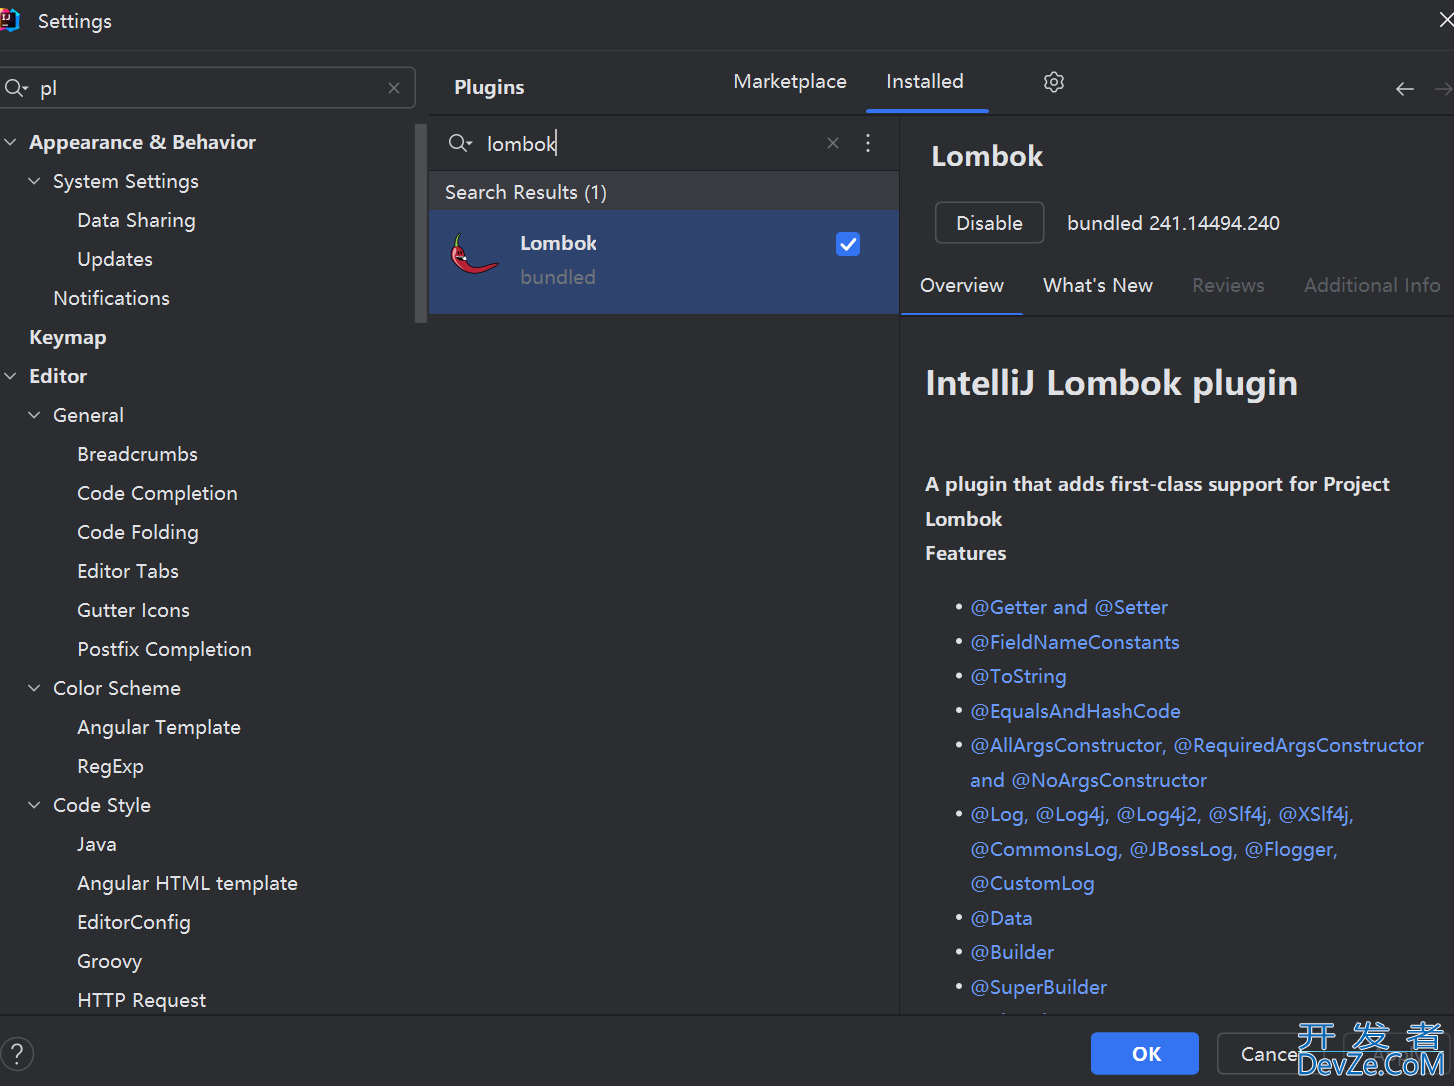Open the help question mark button
1454x1086 pixels.
click(17, 1053)
